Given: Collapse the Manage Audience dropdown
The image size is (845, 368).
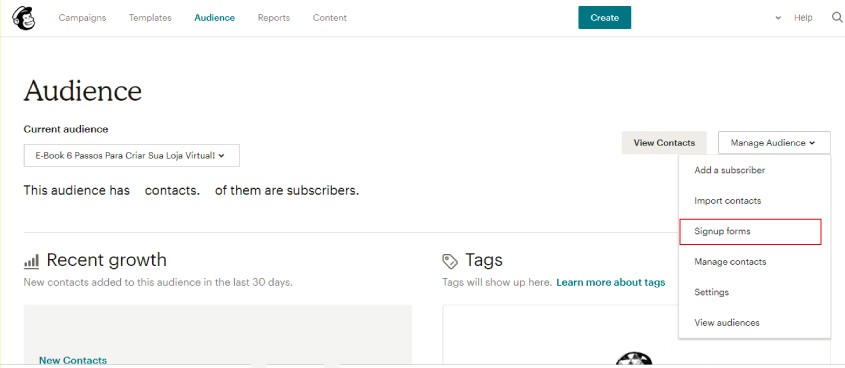Looking at the screenshot, I should tap(774, 143).
